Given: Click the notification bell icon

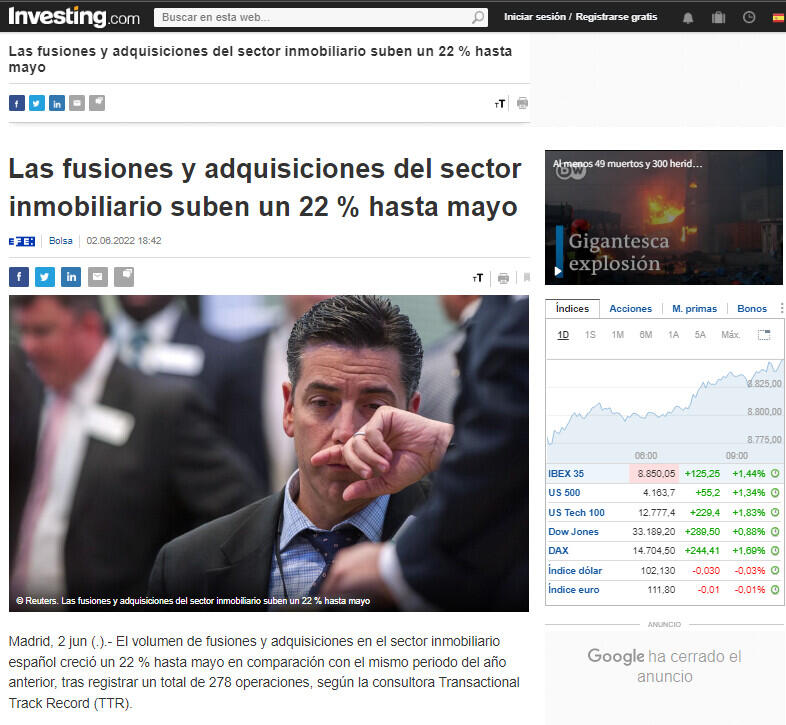Looking at the screenshot, I should [x=688, y=17].
